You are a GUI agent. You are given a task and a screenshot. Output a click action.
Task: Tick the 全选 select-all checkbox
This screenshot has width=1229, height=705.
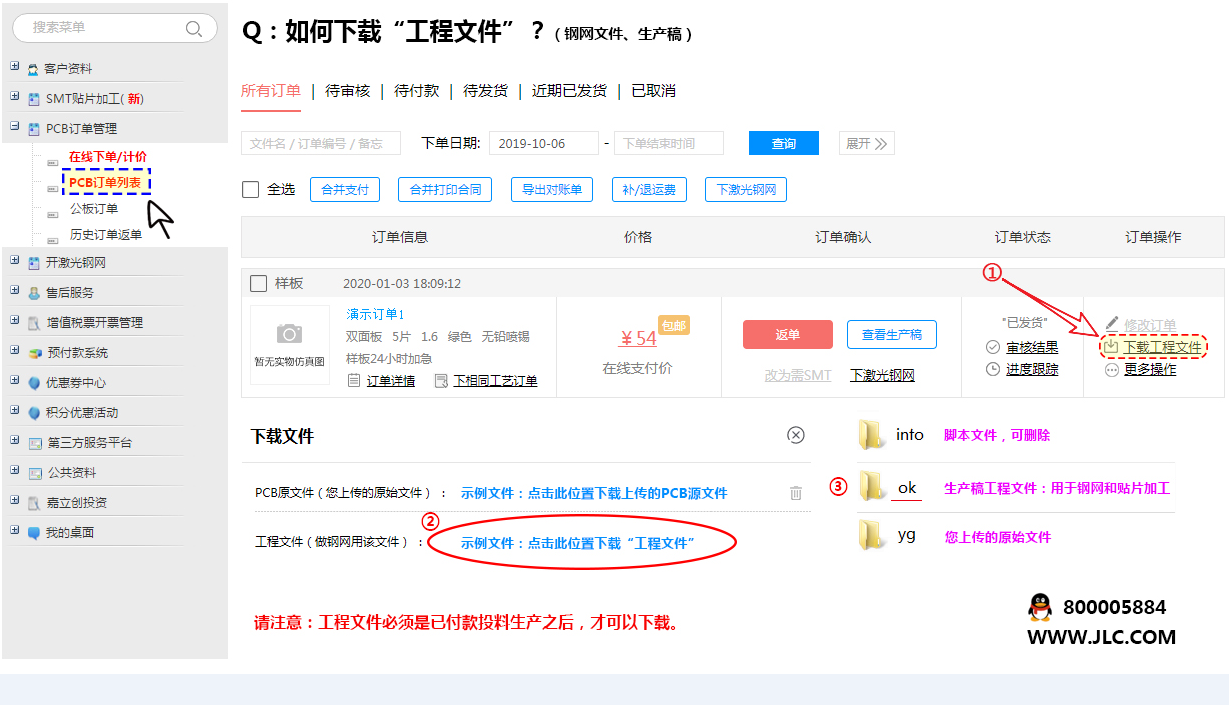click(250, 189)
